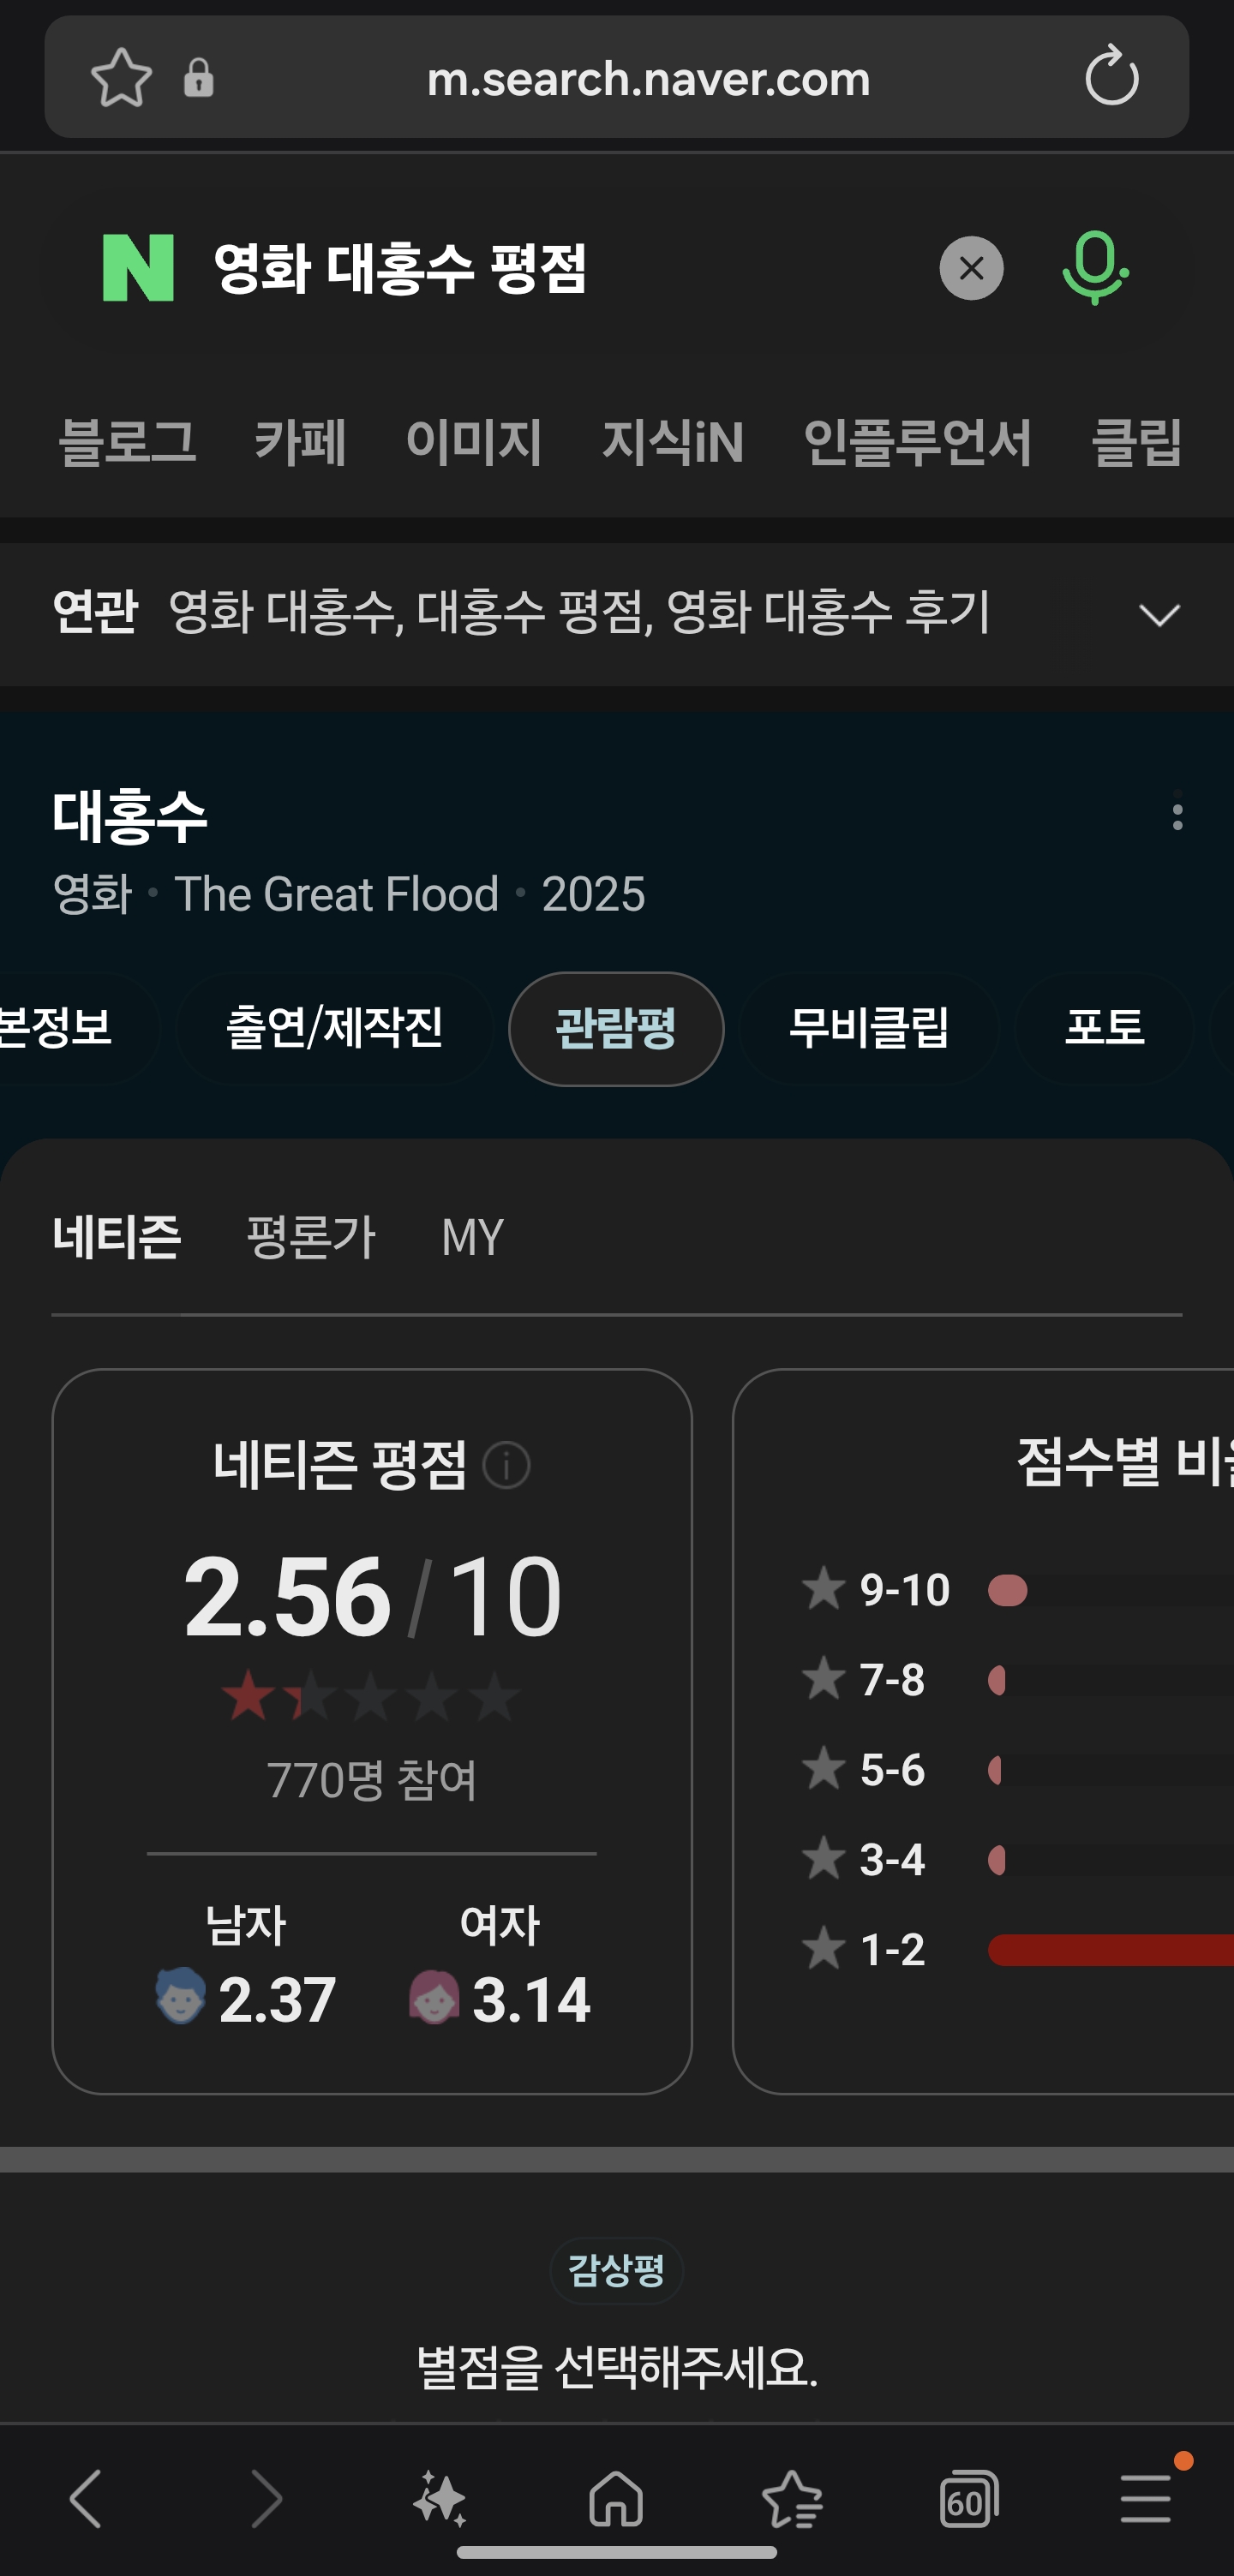The width and height of the screenshot is (1234, 2576).
Task: Open the 블로그 search category
Action: point(128,442)
